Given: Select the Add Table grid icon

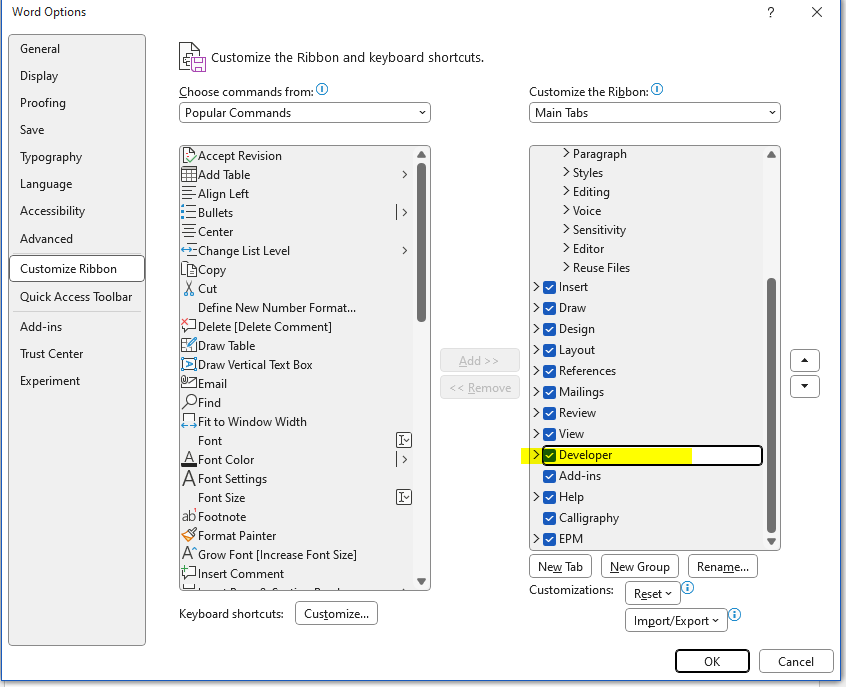Looking at the screenshot, I should pyautogui.click(x=189, y=174).
